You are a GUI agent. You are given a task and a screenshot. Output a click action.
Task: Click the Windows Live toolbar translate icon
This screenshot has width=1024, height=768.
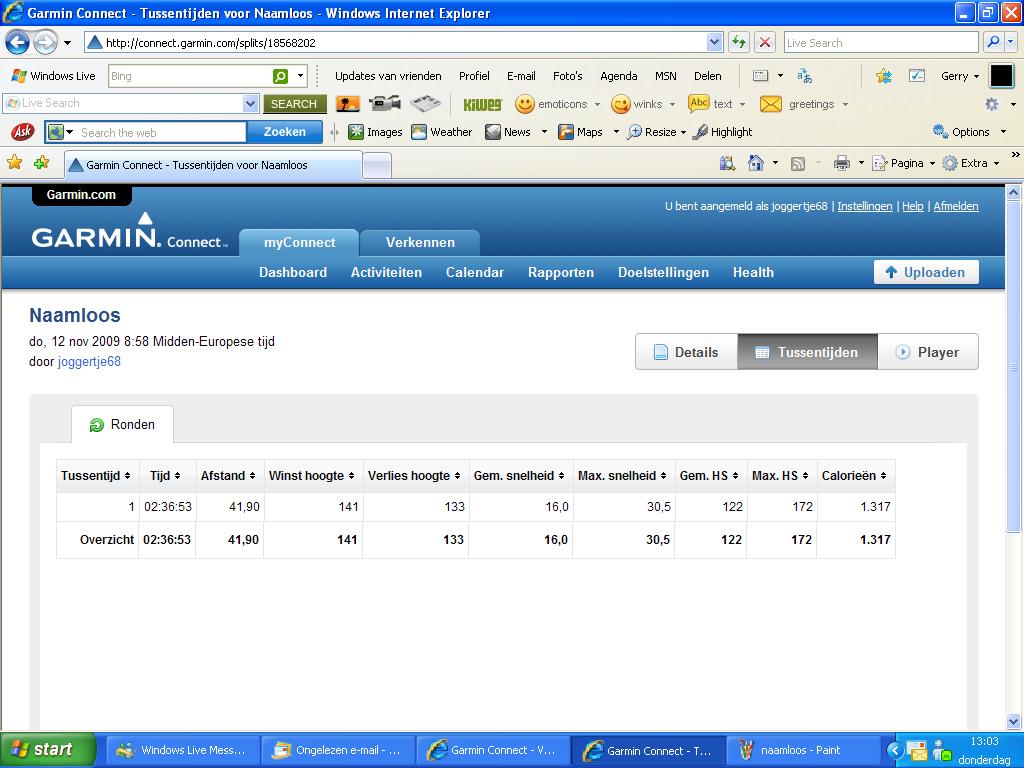pyautogui.click(x=805, y=76)
